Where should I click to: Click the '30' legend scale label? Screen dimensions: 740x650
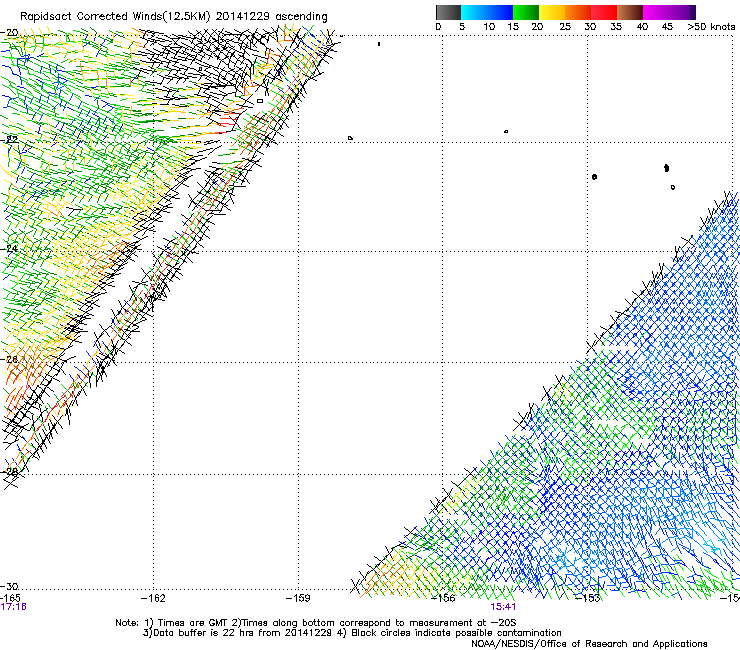pos(590,27)
